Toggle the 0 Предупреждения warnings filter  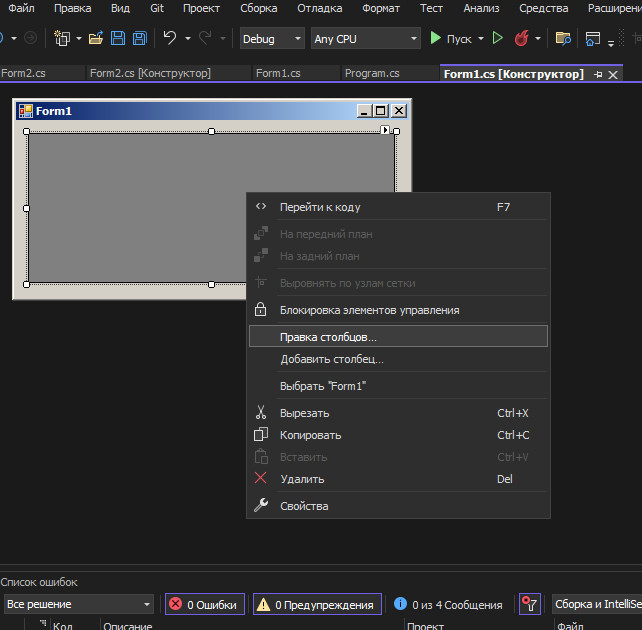coord(317,604)
